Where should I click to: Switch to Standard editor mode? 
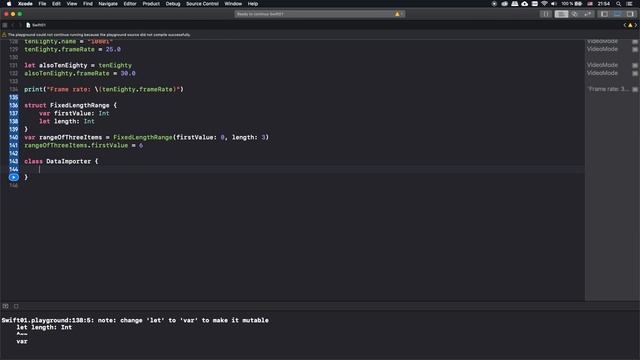561,14
